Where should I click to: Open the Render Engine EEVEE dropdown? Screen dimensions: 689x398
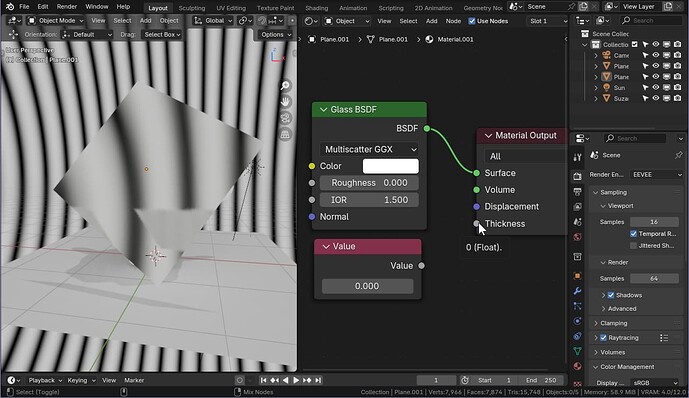coord(657,175)
